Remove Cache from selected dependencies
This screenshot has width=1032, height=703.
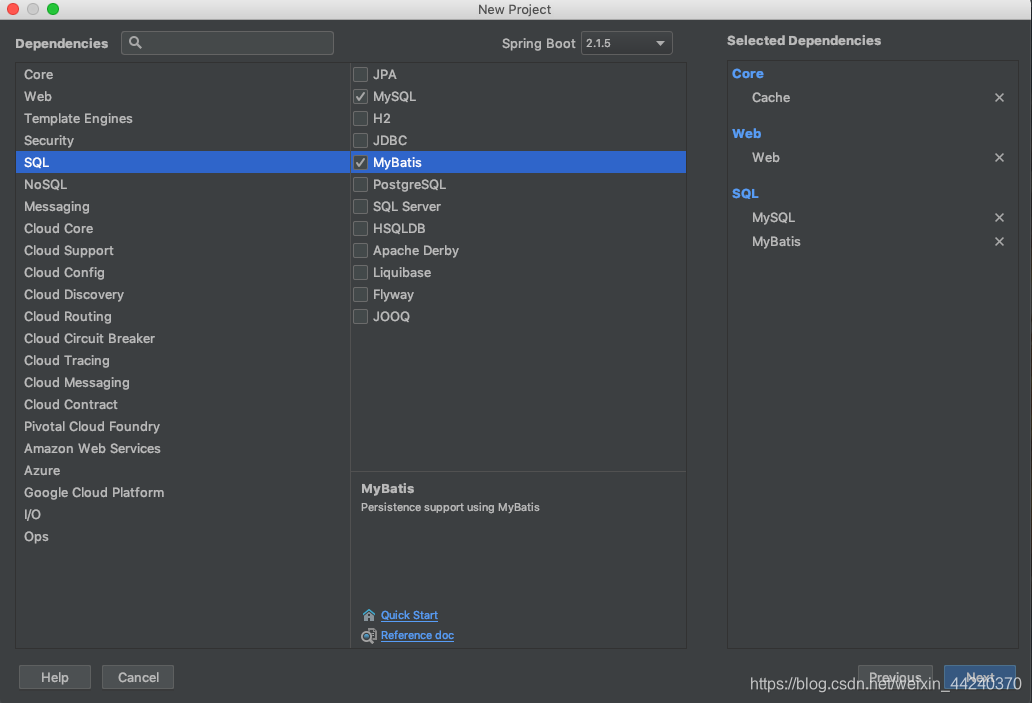999,97
